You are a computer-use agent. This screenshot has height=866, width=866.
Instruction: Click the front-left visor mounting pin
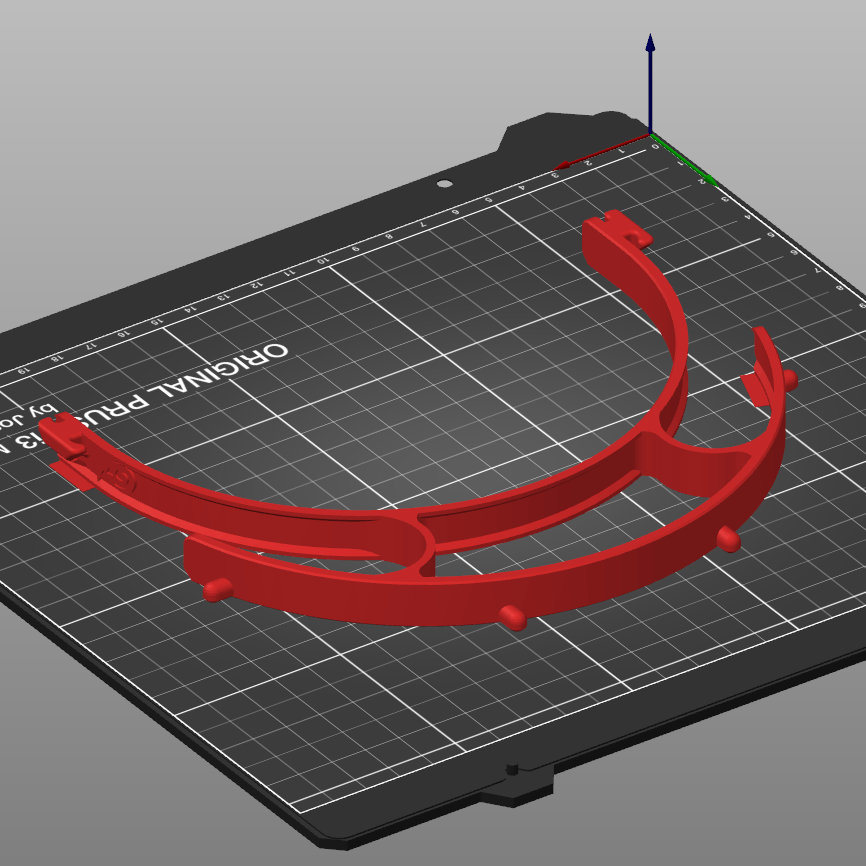tap(218, 589)
